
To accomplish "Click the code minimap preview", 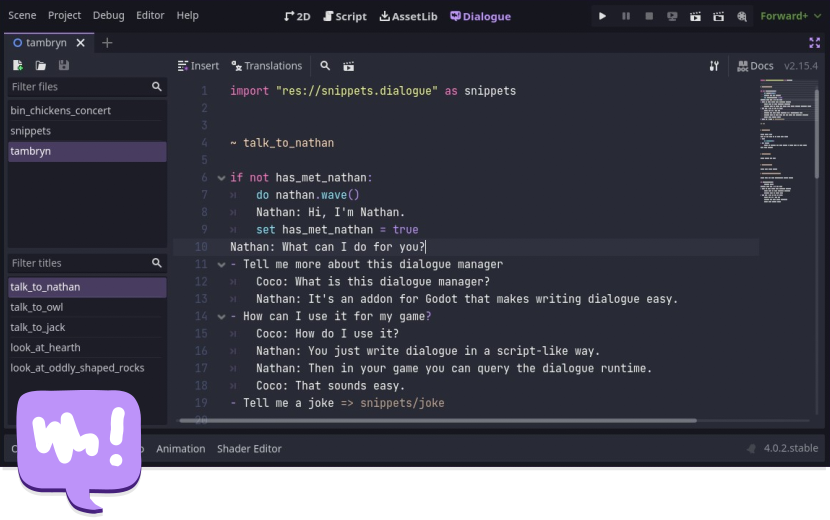I will (x=786, y=141).
